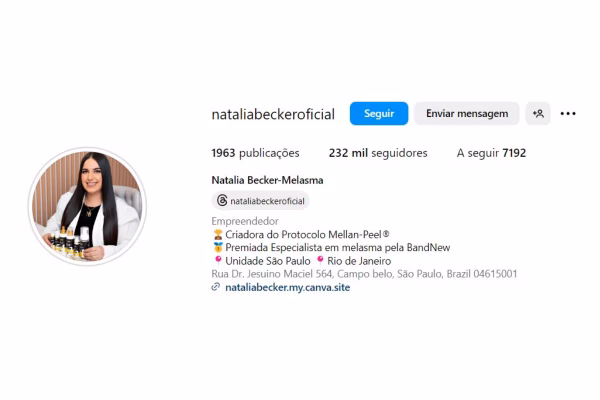Open nataliabecker.my.canva.site link
Image resolution: width=600 pixels, height=400 pixels.
tap(287, 287)
